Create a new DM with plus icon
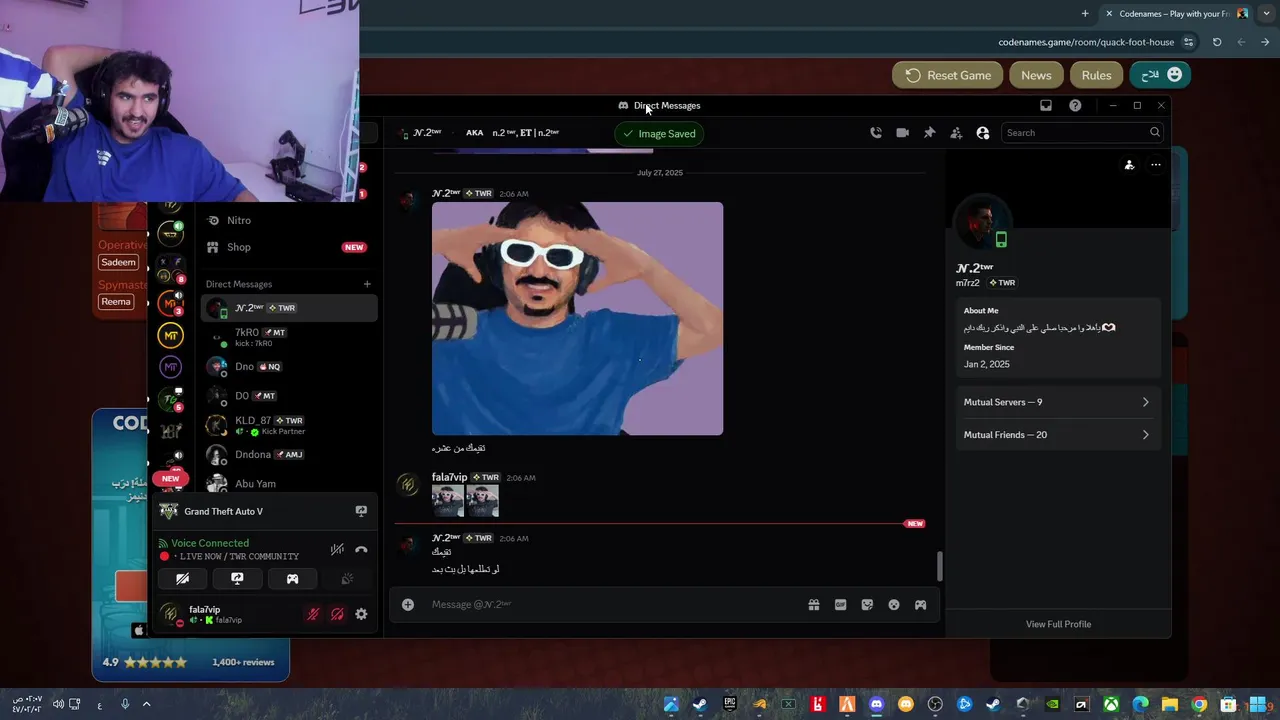The width and height of the screenshot is (1280, 720). [367, 284]
